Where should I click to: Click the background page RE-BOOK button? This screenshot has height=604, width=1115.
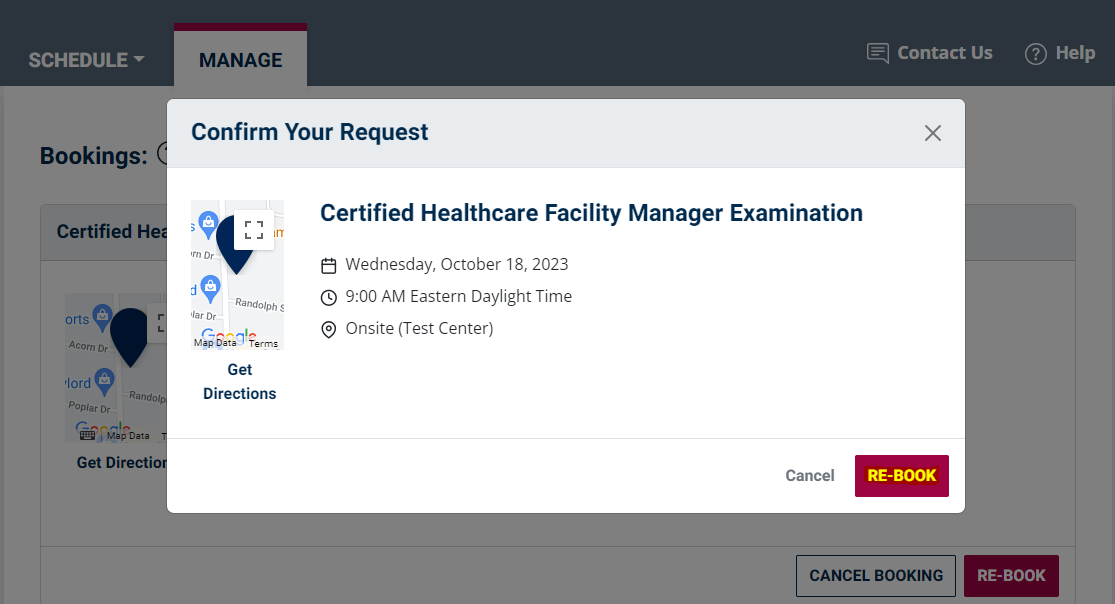[x=1010, y=576]
